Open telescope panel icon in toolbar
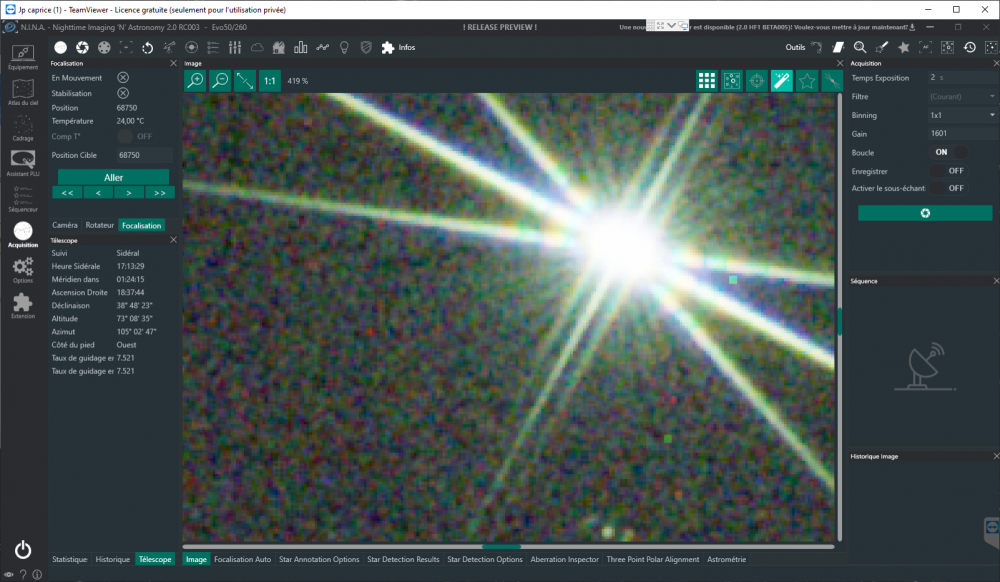1000x582 pixels. [169, 47]
